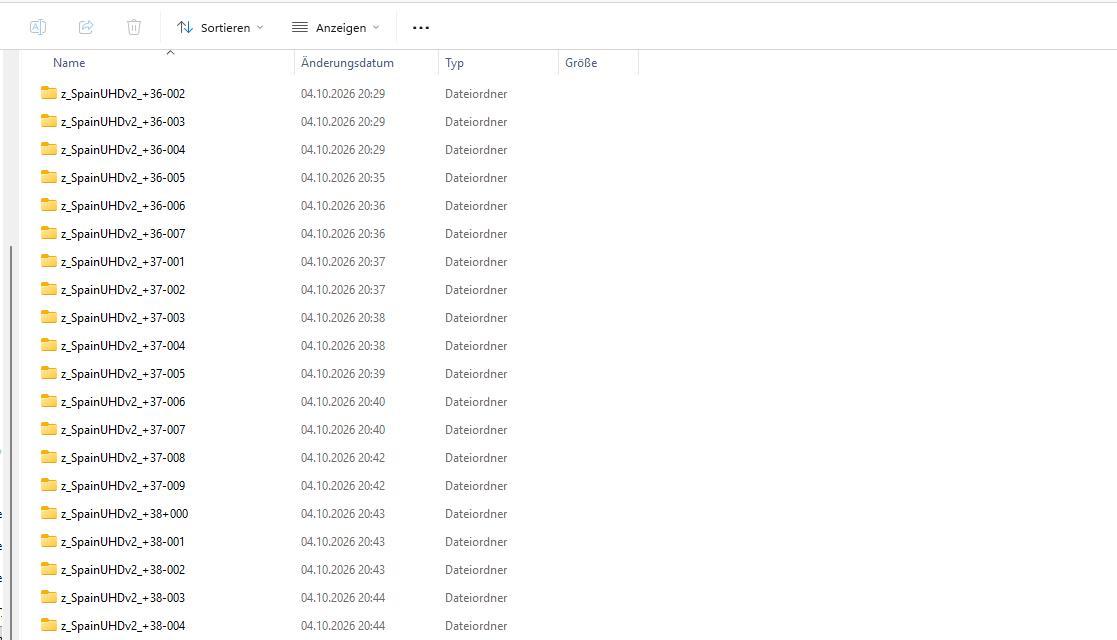Image resolution: width=1117 pixels, height=640 pixels.
Task: Select folder name z_SpainUHDv2_+37-009
Action: tap(123, 485)
